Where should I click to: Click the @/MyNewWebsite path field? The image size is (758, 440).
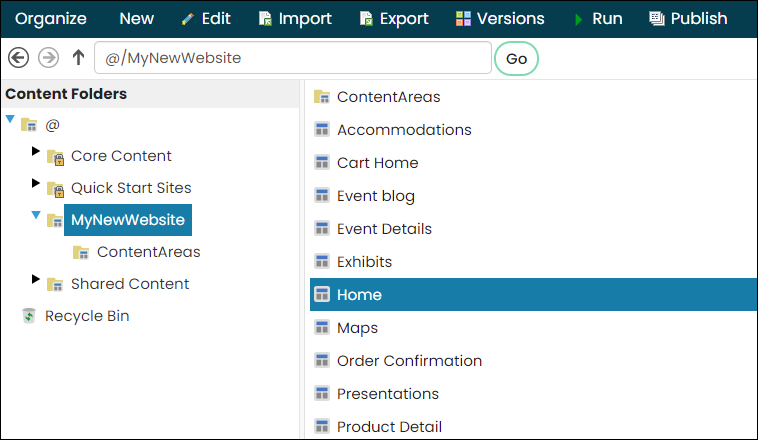pyautogui.click(x=293, y=58)
